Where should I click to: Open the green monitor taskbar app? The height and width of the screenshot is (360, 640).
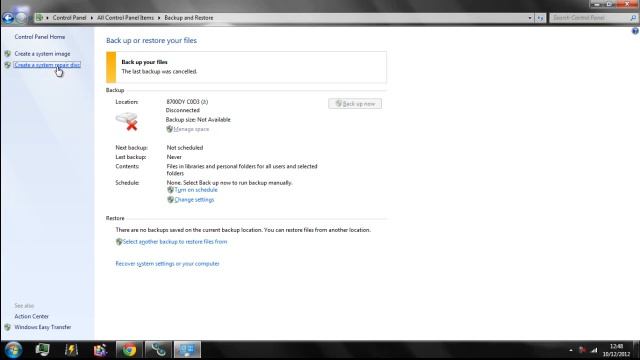click(42, 350)
